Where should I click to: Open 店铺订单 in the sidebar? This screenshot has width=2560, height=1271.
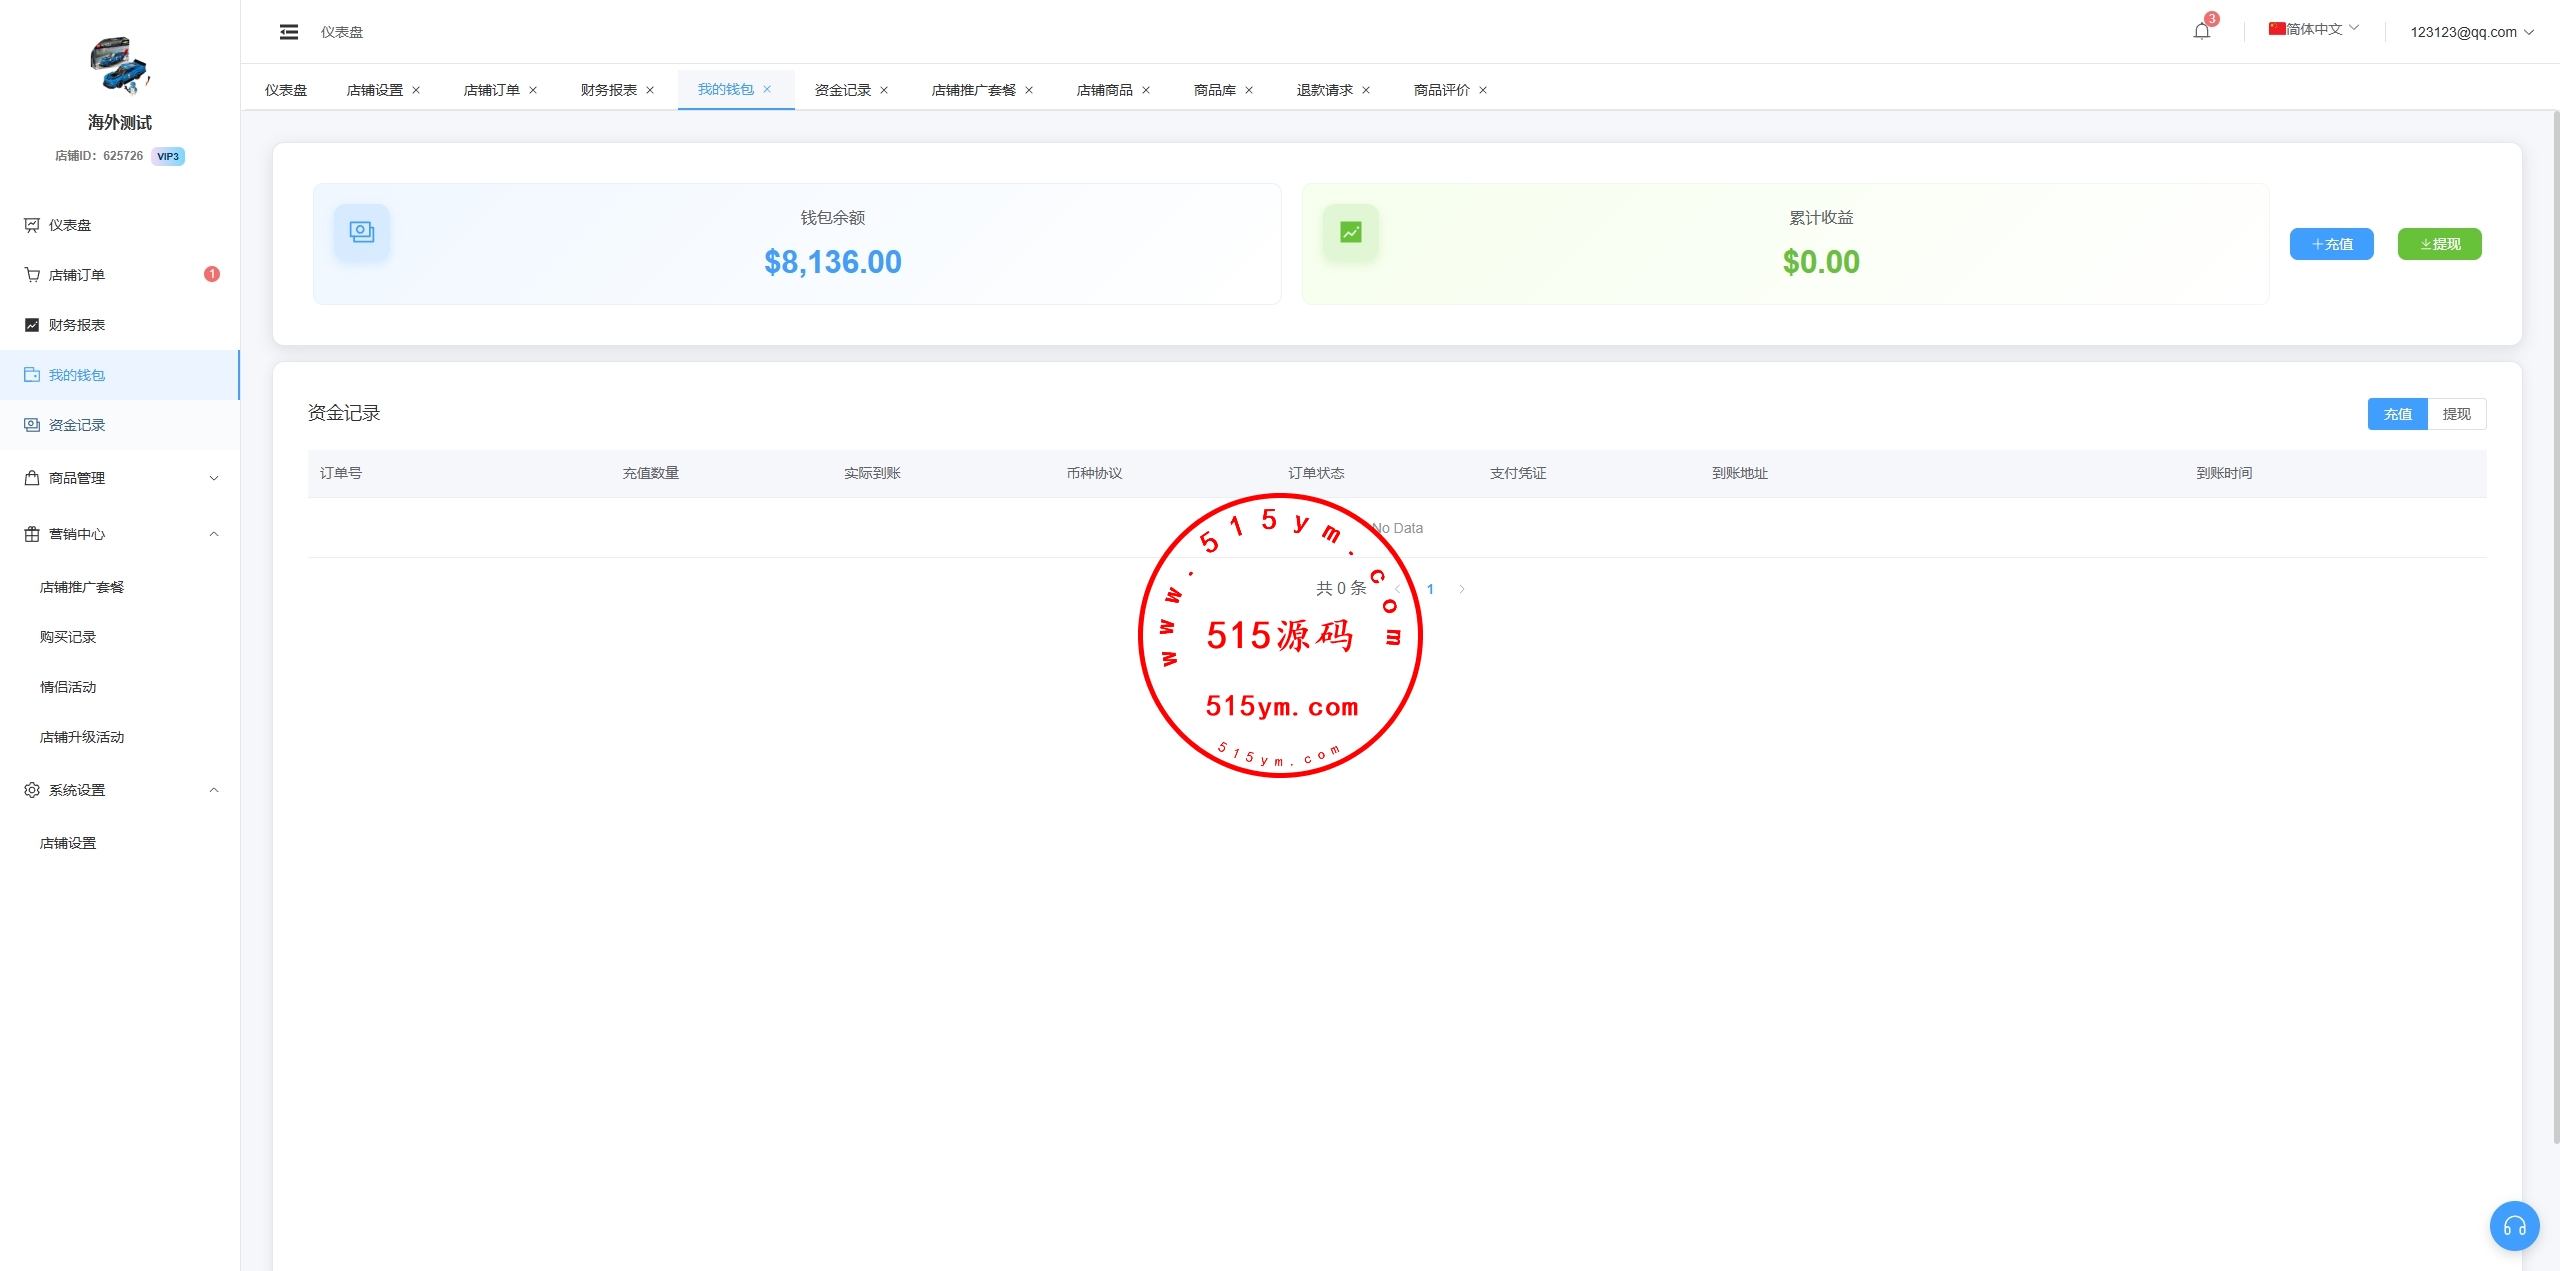coord(77,275)
